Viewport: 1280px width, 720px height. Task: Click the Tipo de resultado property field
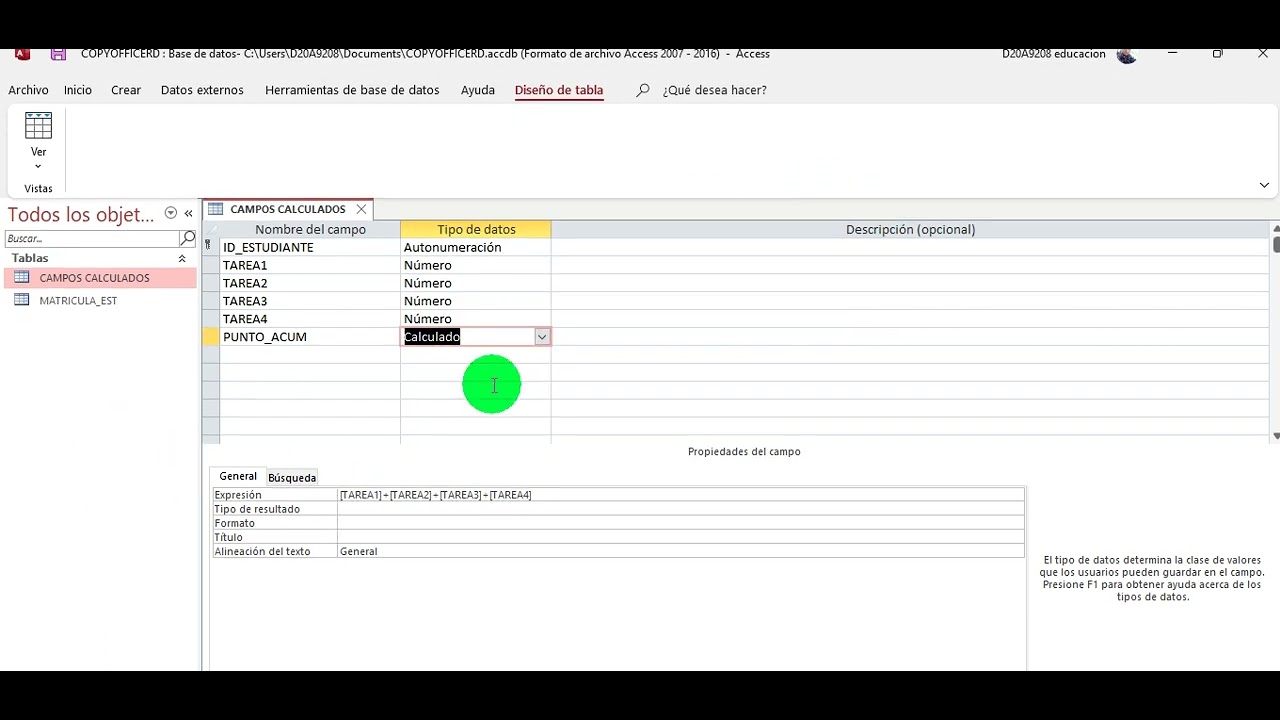point(681,509)
